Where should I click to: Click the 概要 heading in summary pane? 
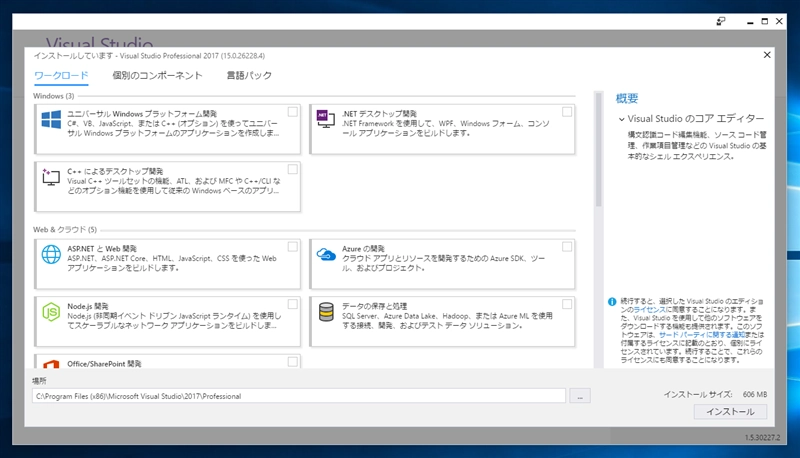[x=627, y=98]
